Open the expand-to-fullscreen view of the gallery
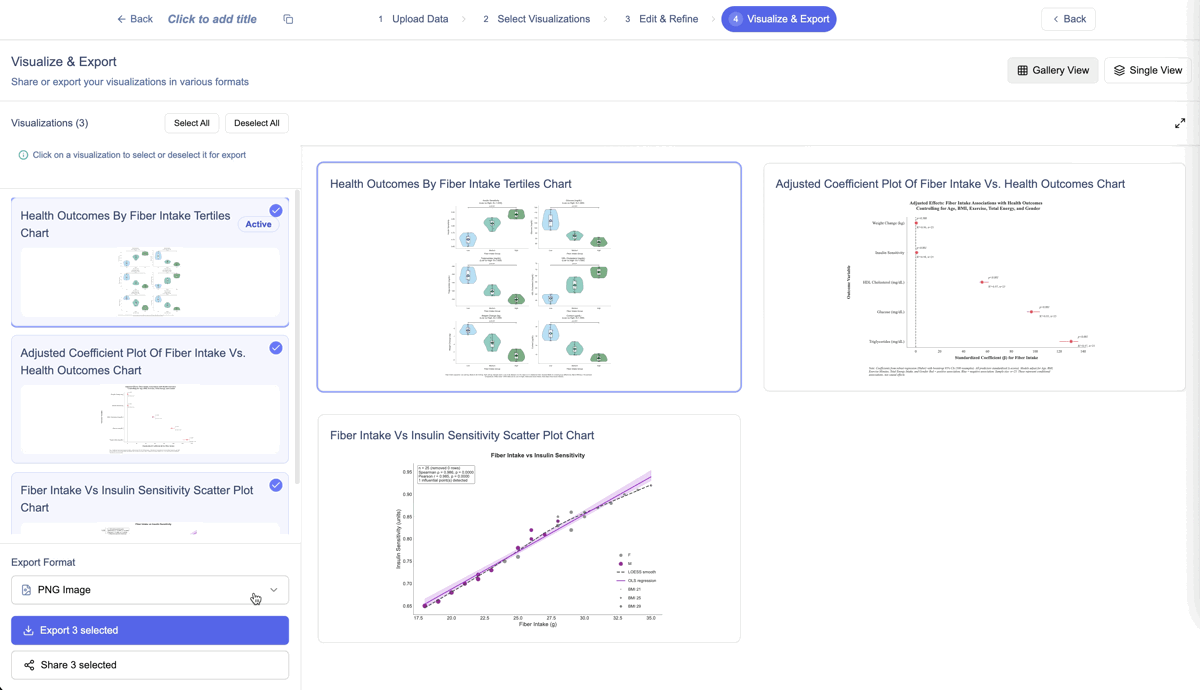This screenshot has height=690, width=1200. tap(1179, 122)
